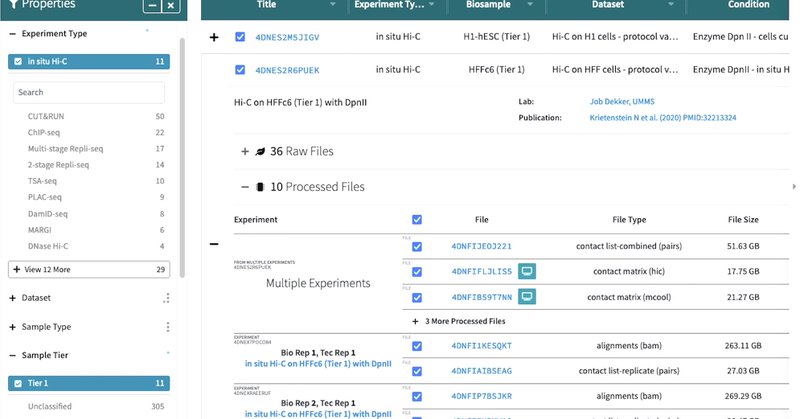Expand the Dataset filter section
The width and height of the screenshot is (800, 419).
(x=13, y=298)
